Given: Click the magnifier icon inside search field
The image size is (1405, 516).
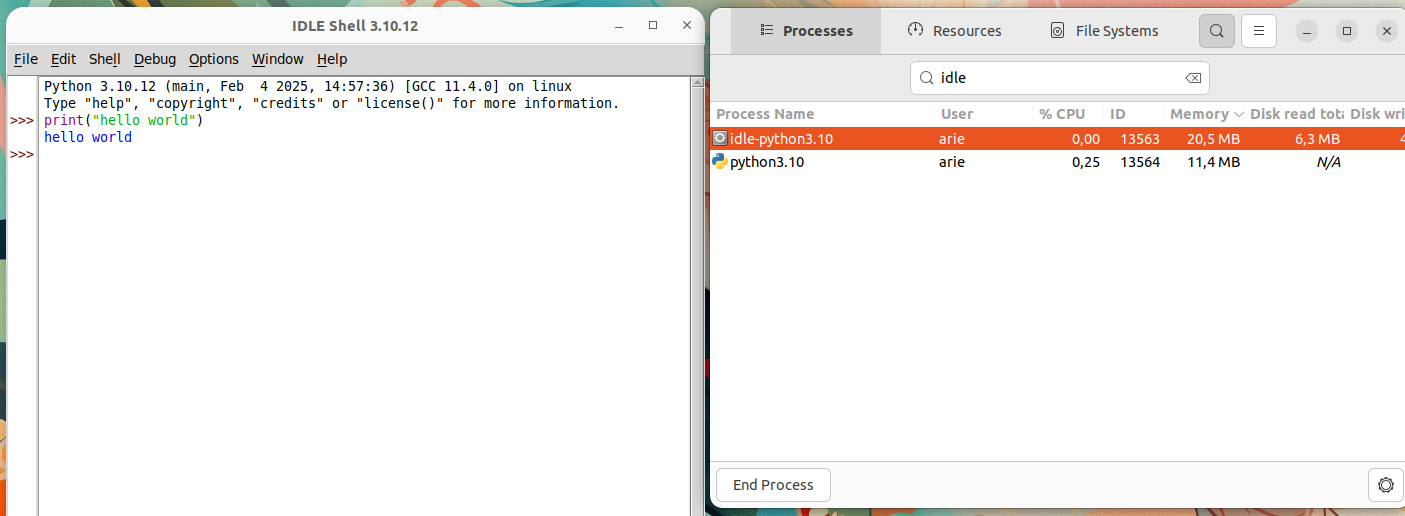Looking at the screenshot, I should coord(927,78).
